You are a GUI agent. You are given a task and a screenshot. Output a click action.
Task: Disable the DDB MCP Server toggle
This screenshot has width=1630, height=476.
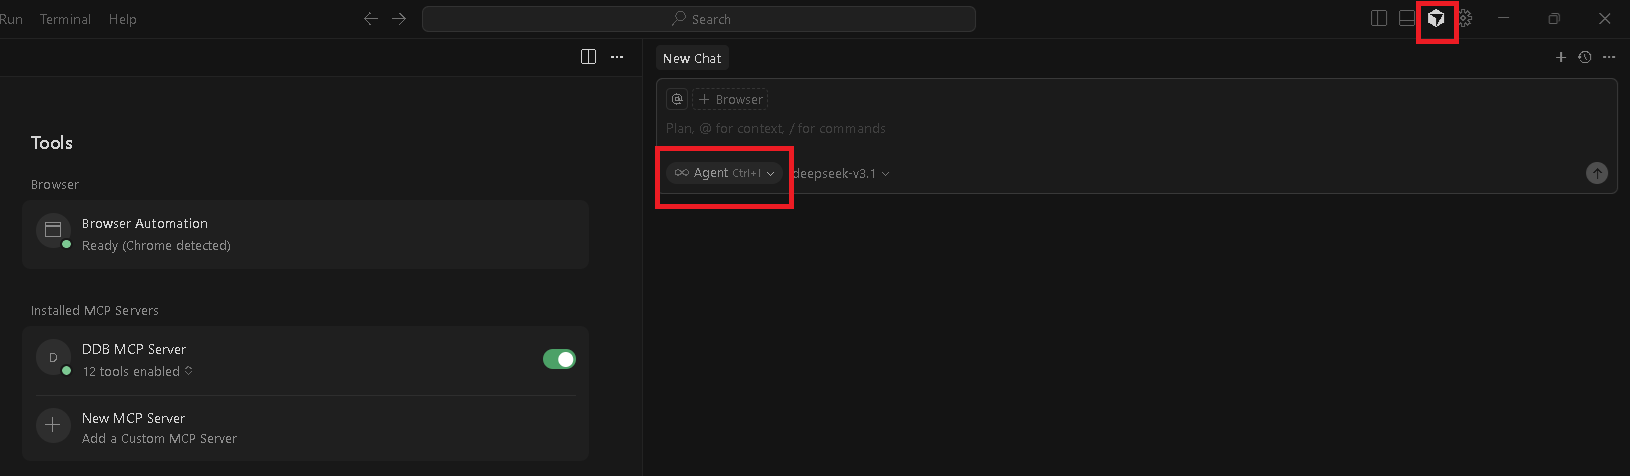pos(559,359)
